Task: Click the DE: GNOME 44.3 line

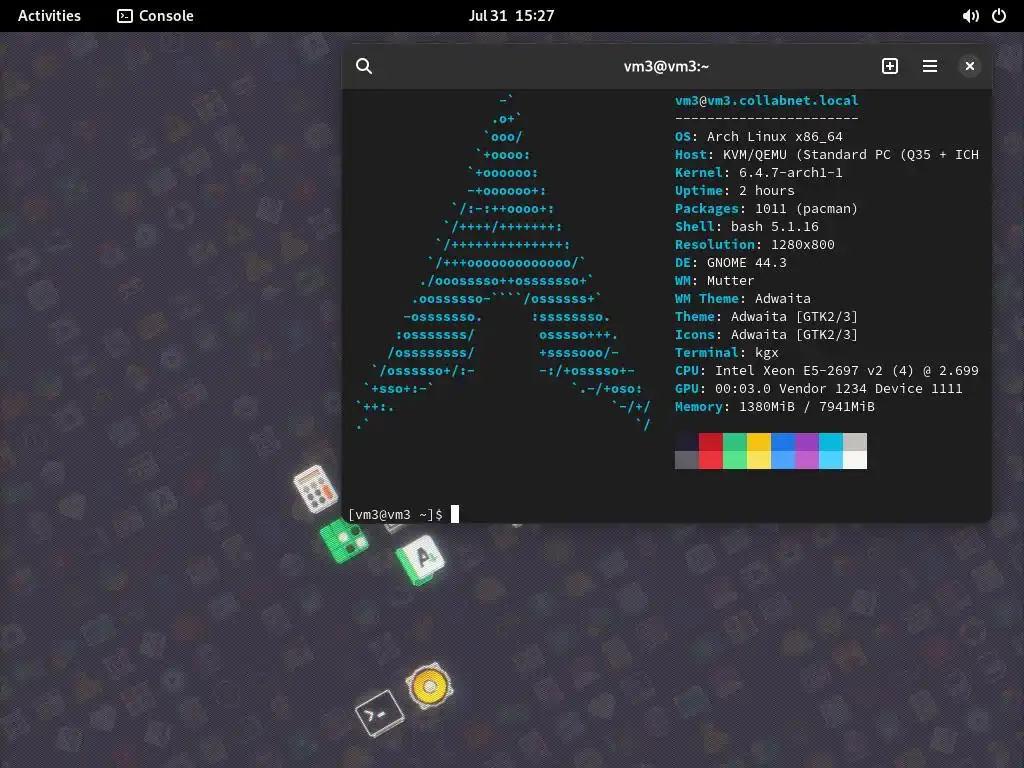Action: click(x=731, y=263)
